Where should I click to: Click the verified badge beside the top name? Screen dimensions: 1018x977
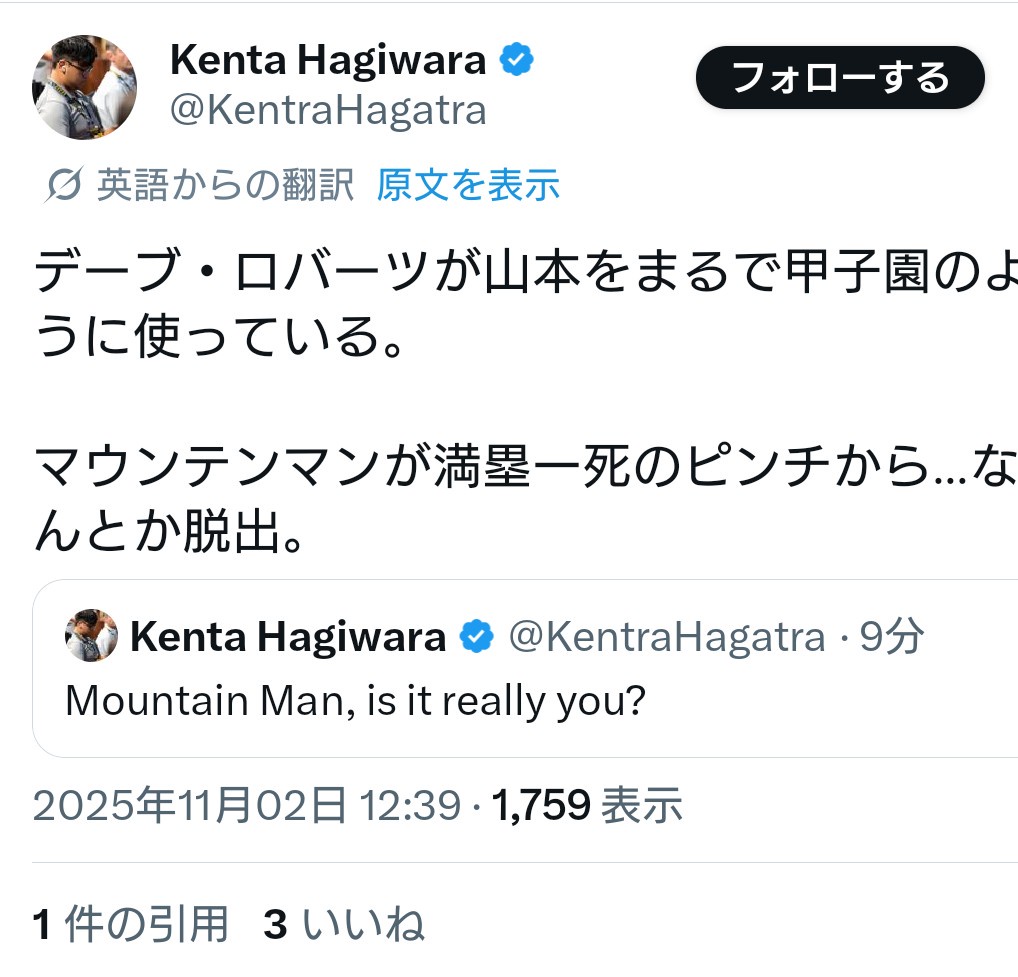tap(517, 61)
